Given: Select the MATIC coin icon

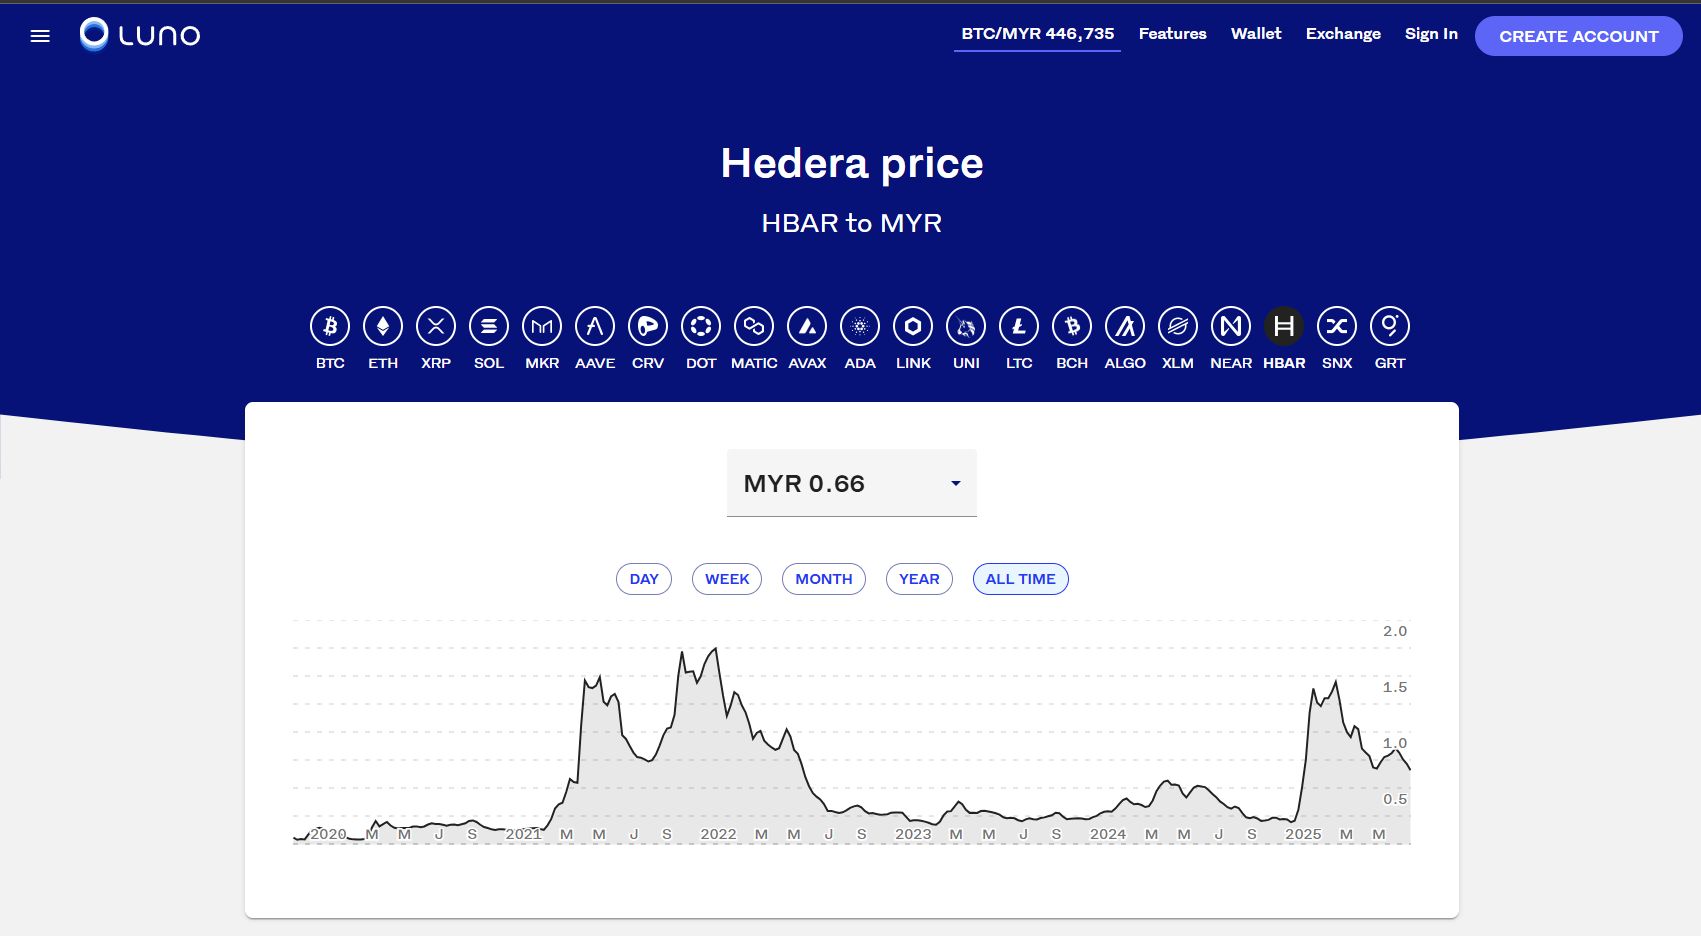Looking at the screenshot, I should (754, 326).
